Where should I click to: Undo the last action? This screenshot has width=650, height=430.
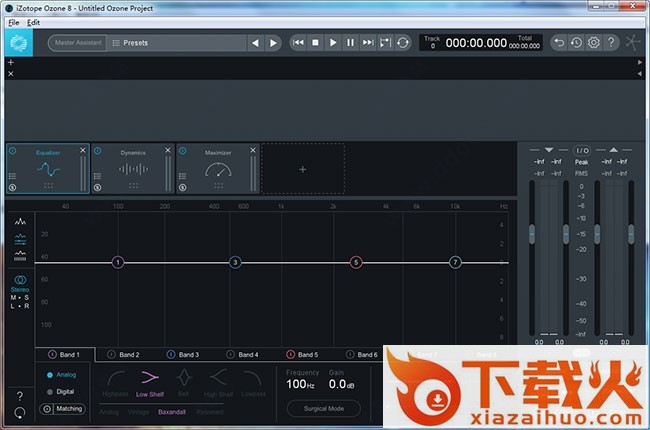[x=559, y=43]
